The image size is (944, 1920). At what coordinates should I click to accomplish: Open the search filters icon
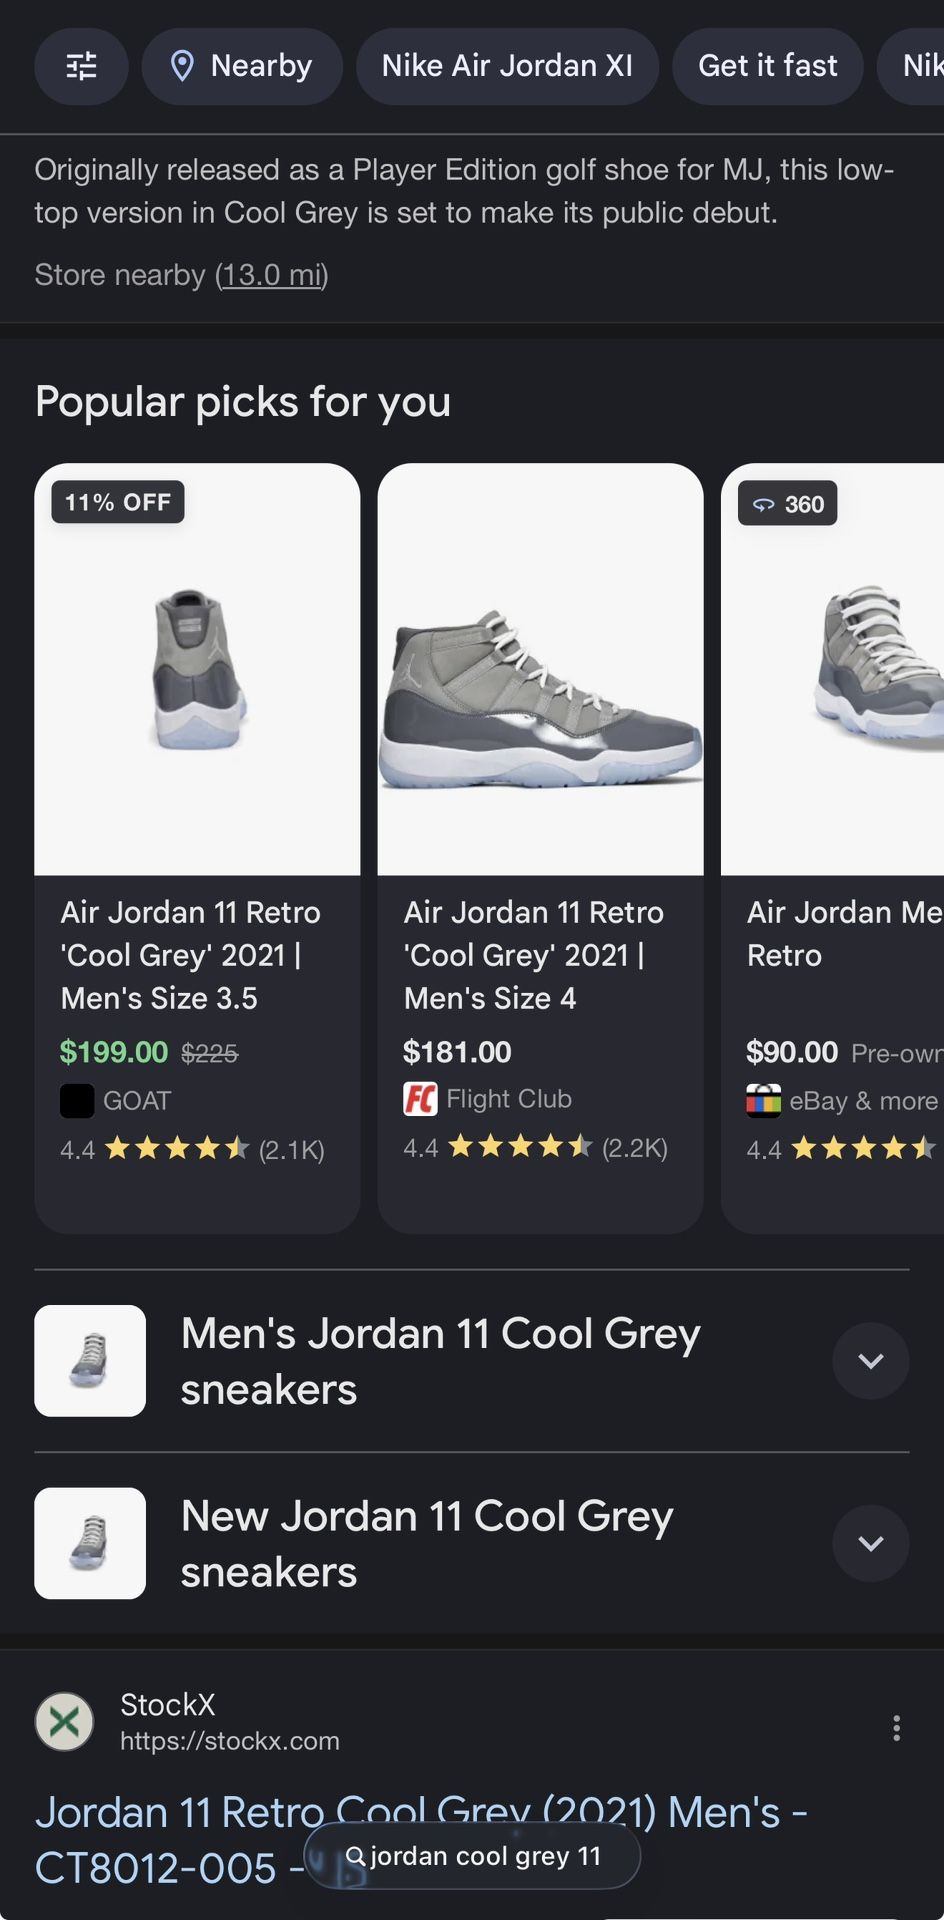[x=81, y=66]
